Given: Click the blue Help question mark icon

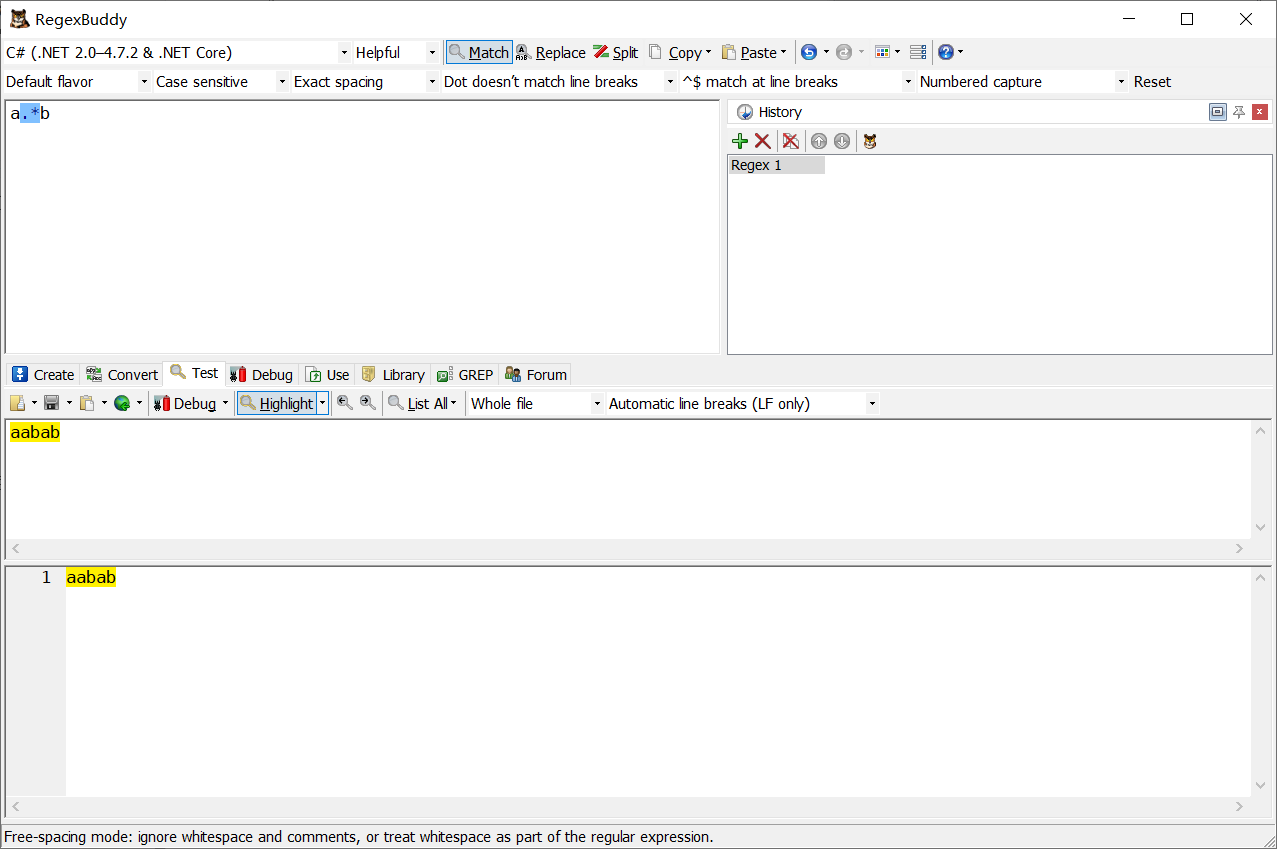Looking at the screenshot, I should 946,52.
